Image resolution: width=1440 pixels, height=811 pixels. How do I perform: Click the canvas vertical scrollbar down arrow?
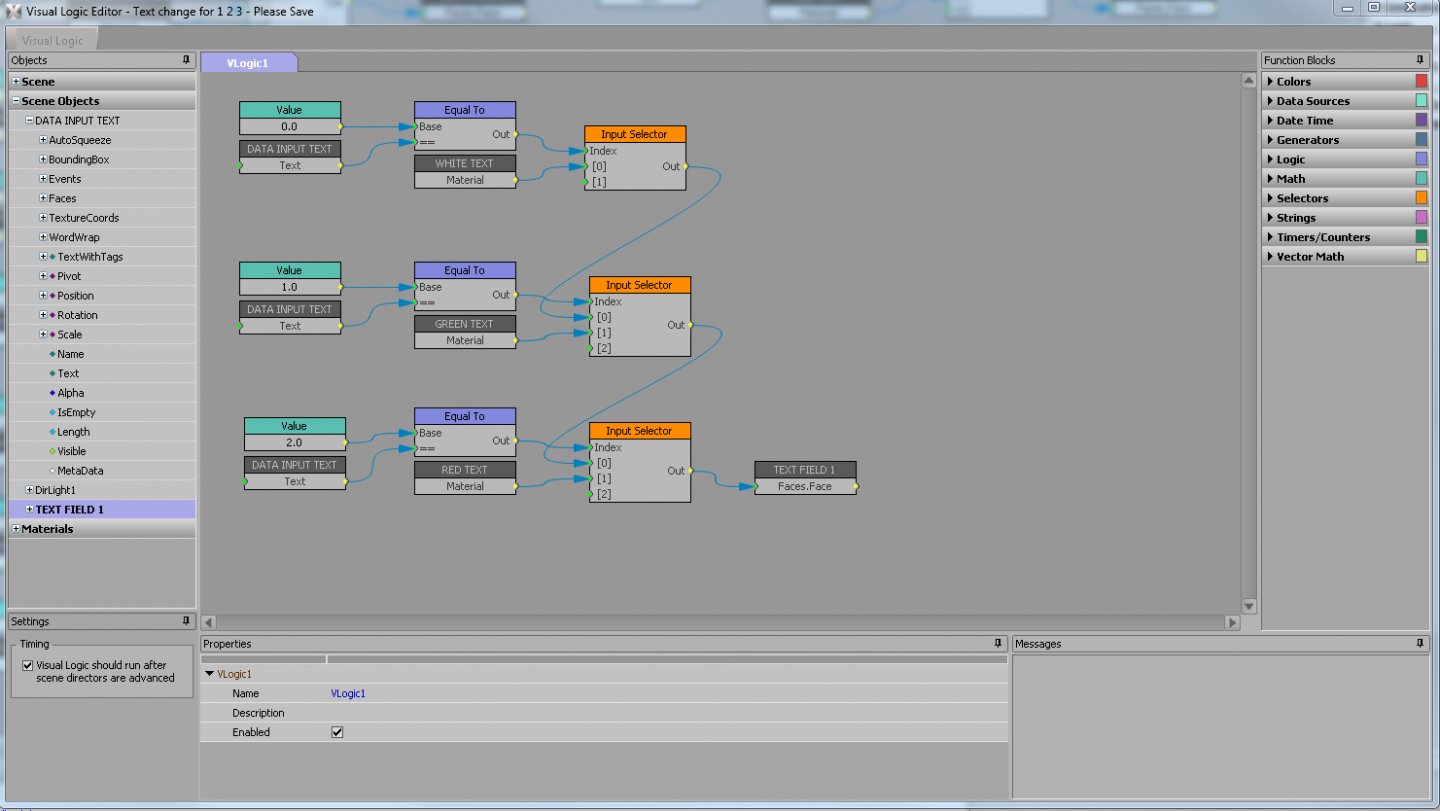[x=1248, y=606]
